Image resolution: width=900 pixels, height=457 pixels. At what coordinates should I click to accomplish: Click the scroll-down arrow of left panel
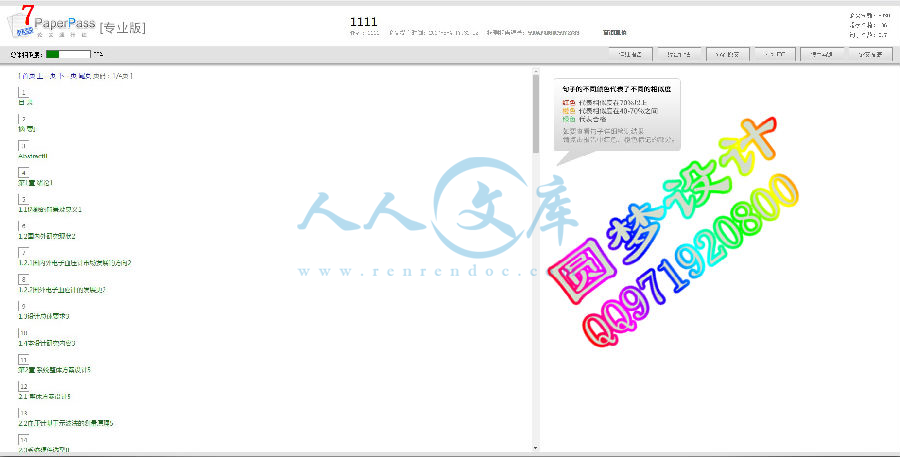tap(536, 446)
